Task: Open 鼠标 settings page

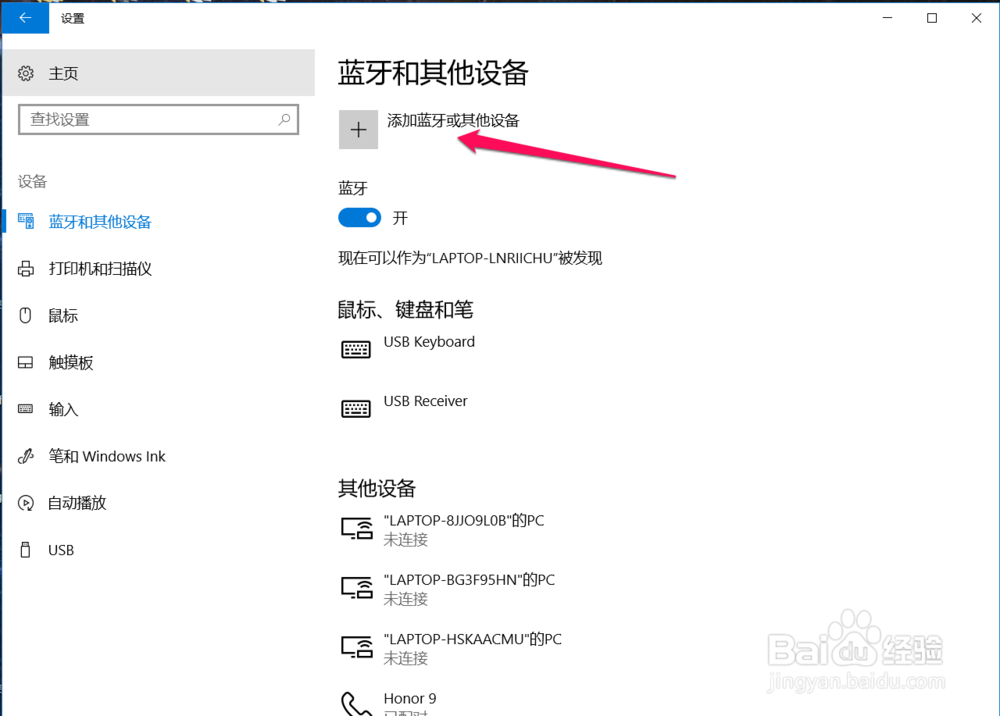Action: [63, 315]
